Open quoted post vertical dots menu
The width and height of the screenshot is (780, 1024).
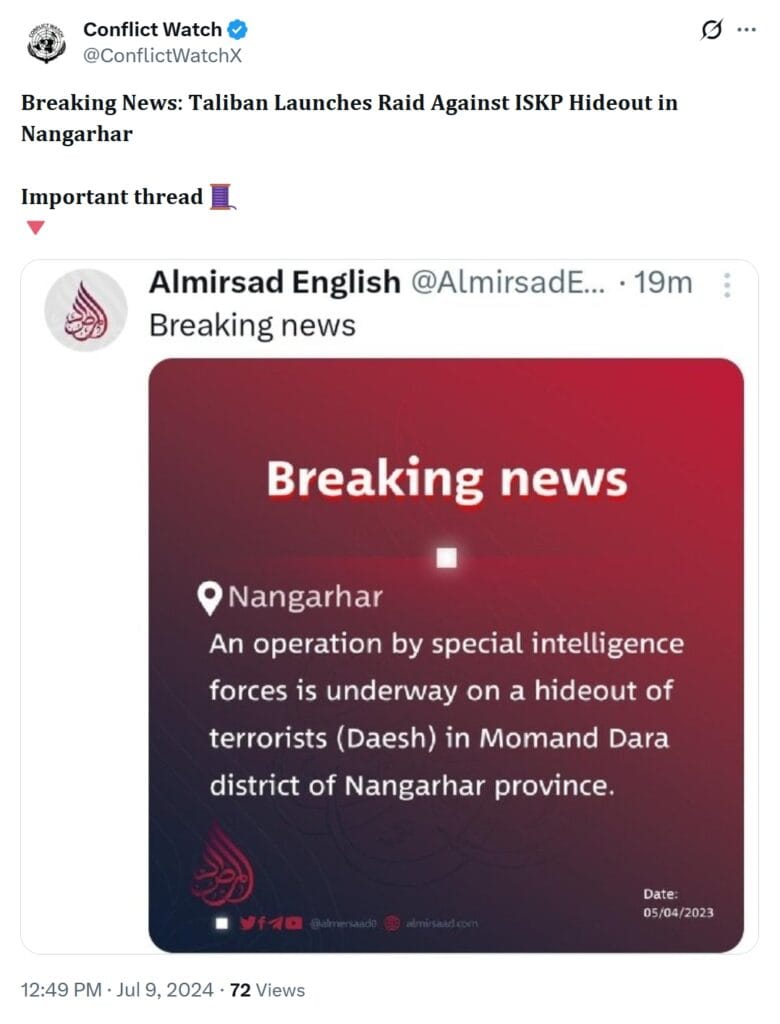click(727, 284)
